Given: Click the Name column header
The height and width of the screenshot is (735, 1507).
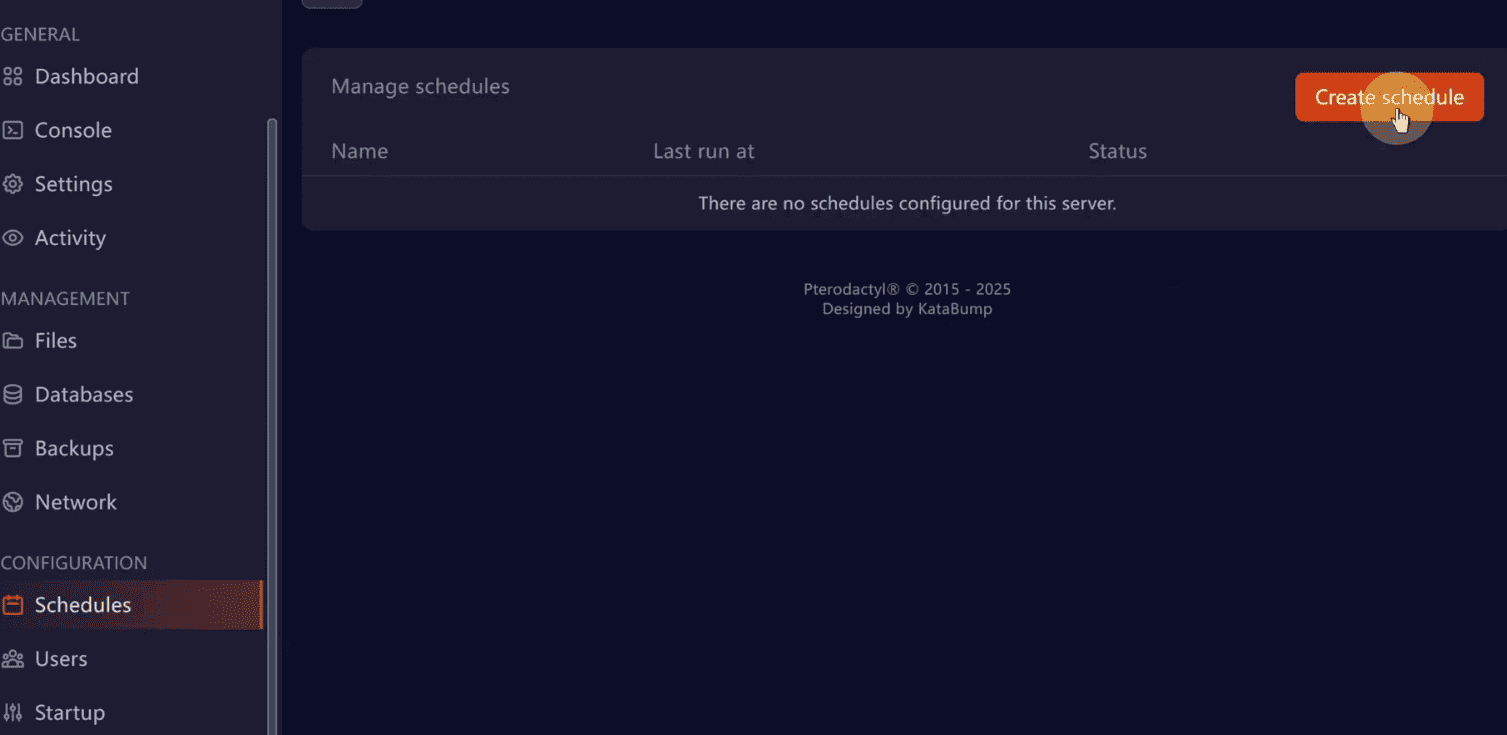Looking at the screenshot, I should click(359, 152).
